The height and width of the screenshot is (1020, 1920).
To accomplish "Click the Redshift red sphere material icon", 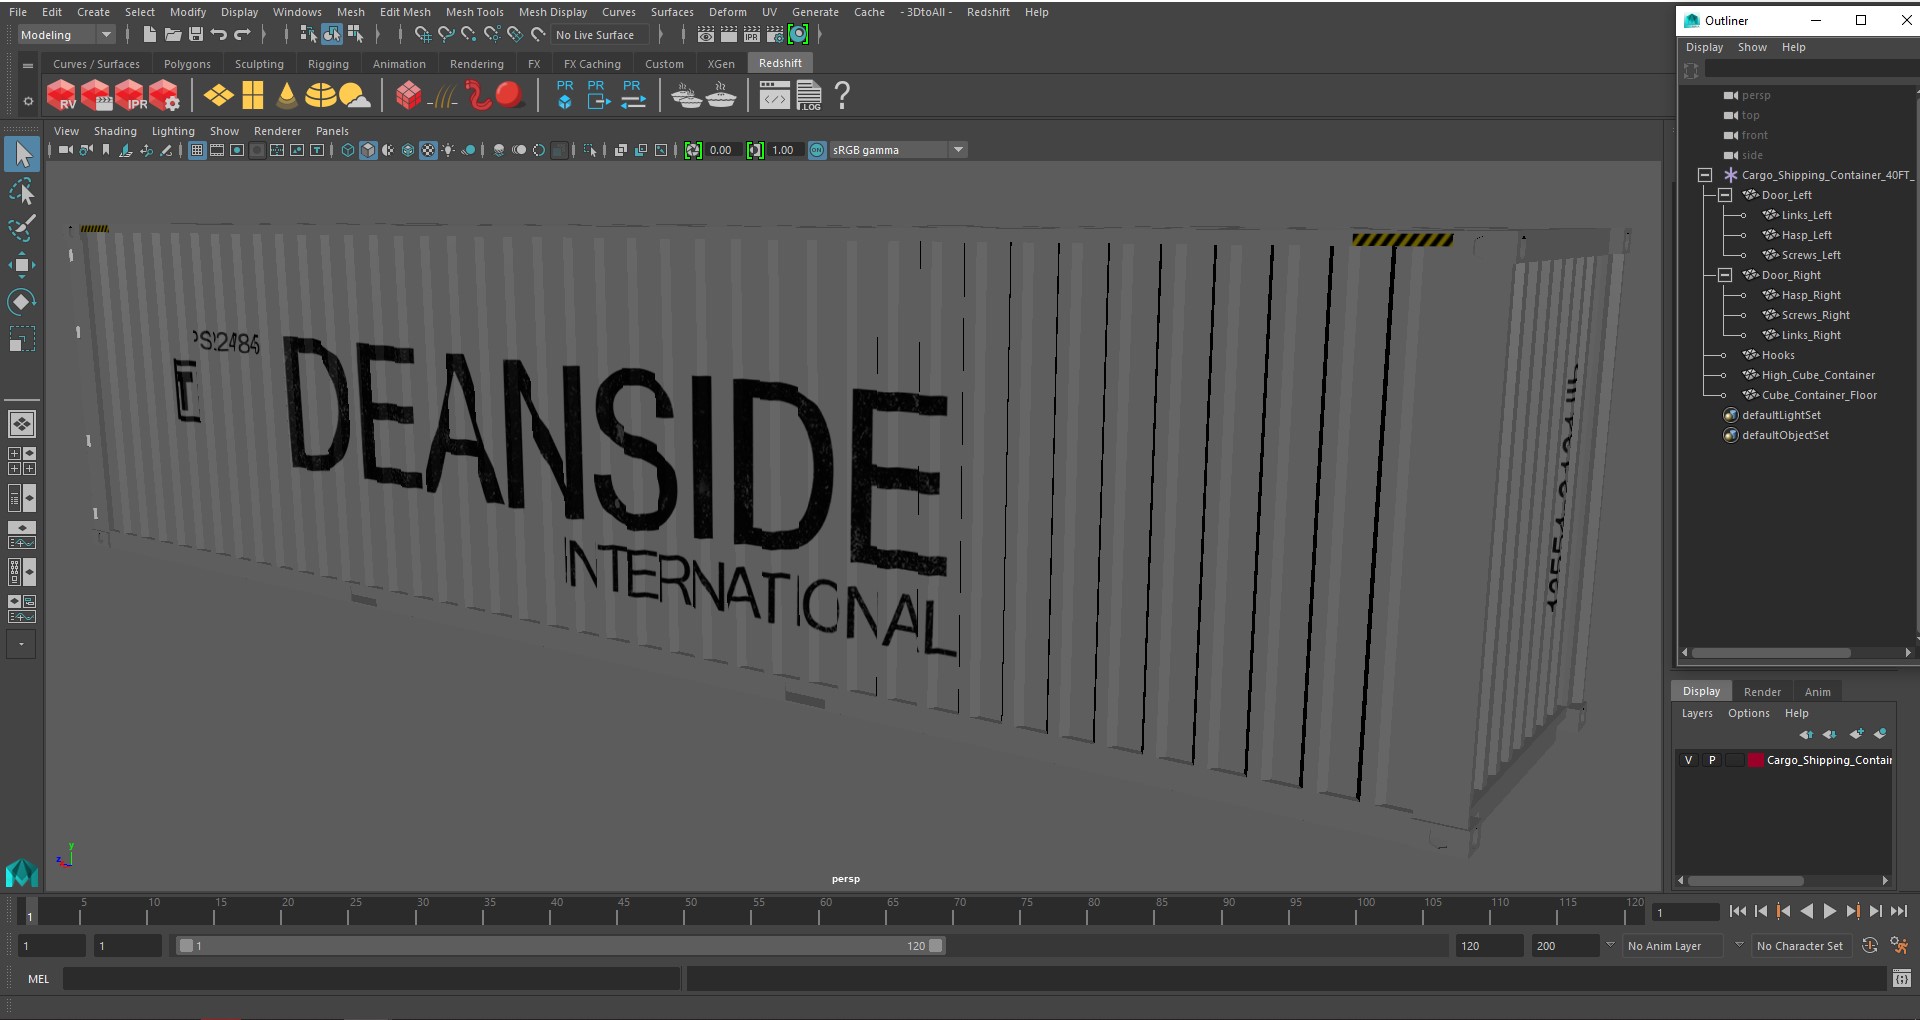I will pos(510,95).
